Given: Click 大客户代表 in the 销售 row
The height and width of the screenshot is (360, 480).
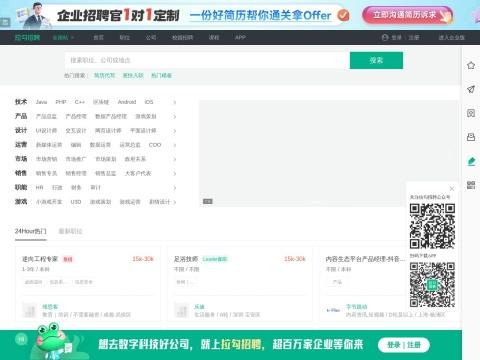Looking at the screenshot, I should pyautogui.click(x=138, y=173).
